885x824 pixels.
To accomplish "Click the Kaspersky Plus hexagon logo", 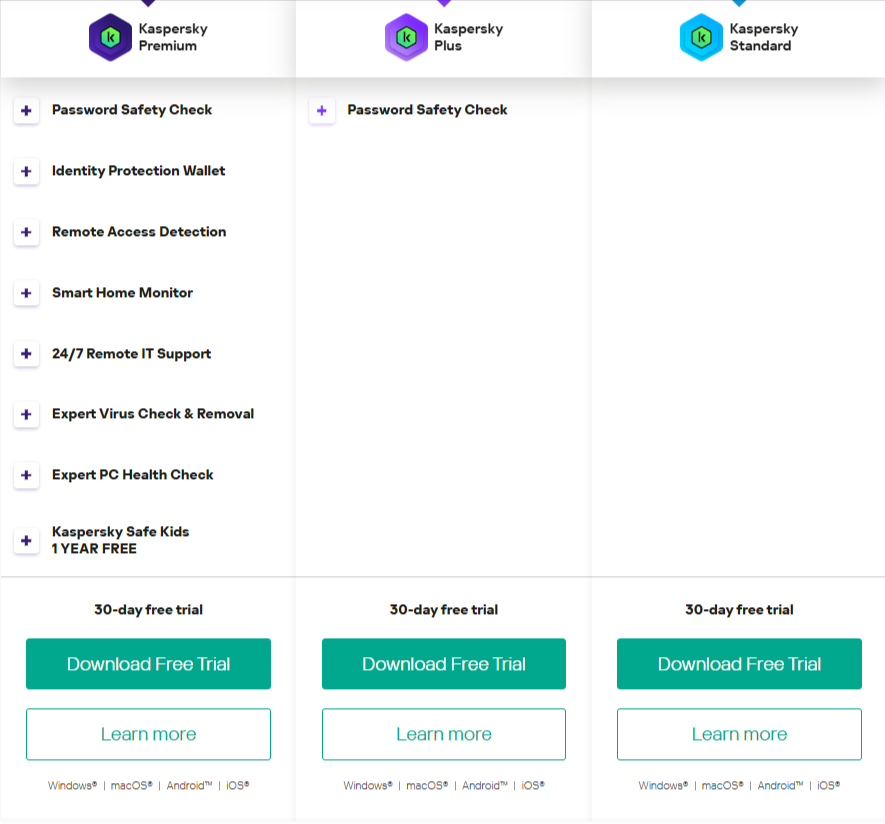I will point(406,37).
